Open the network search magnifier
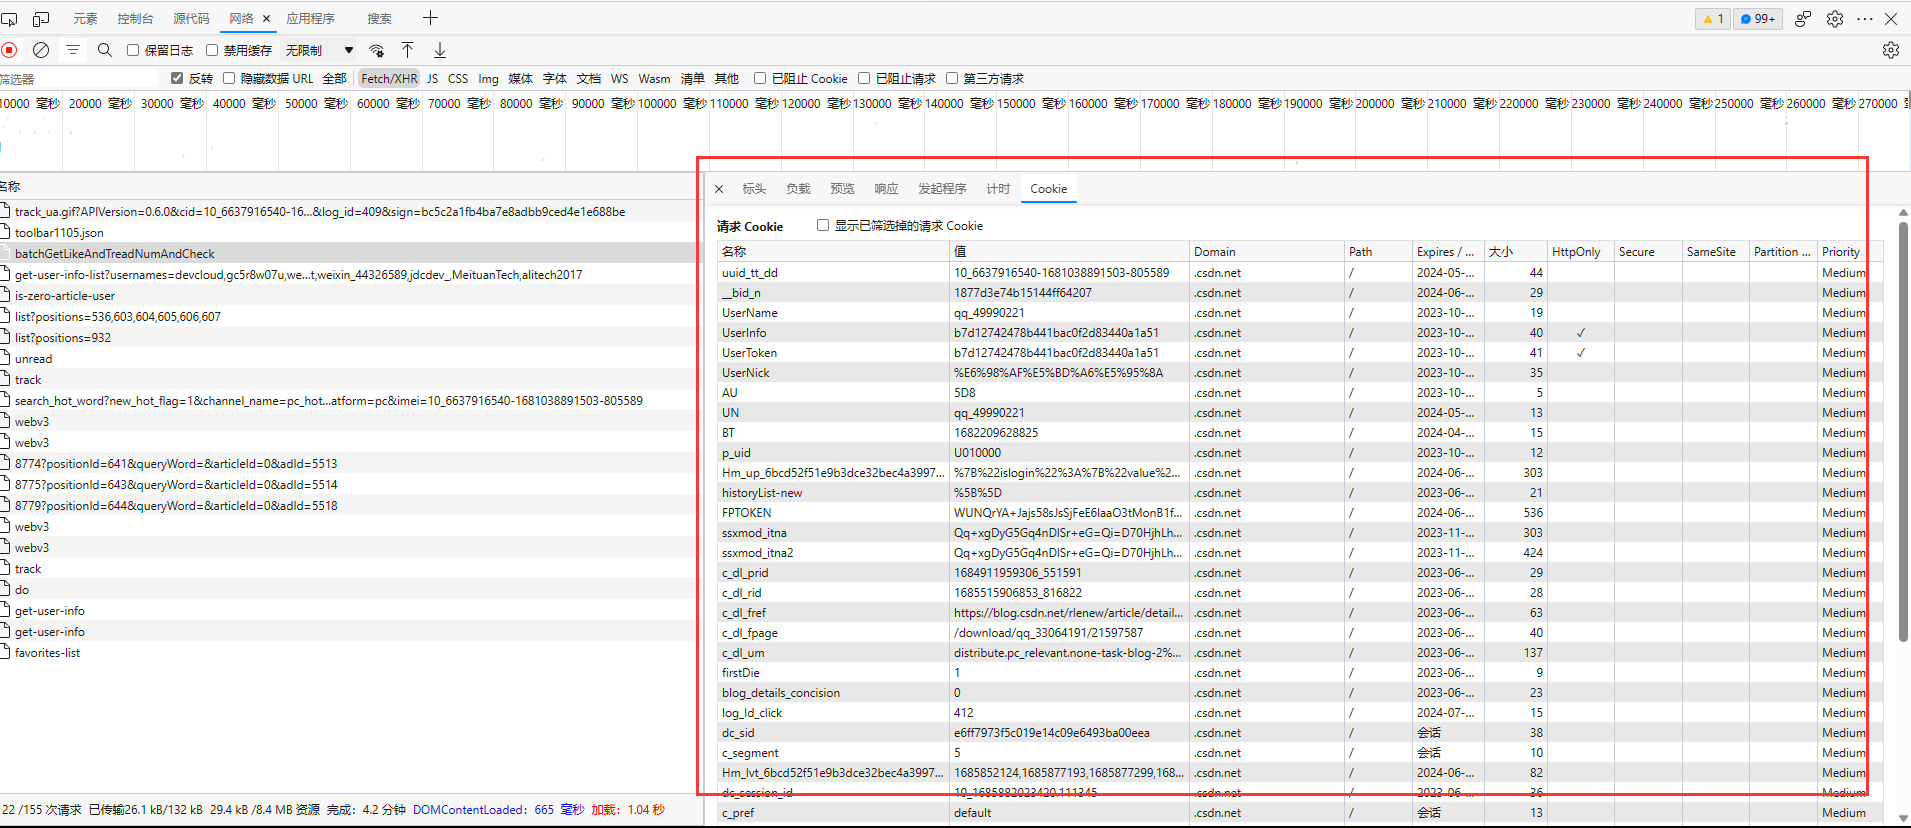1911x828 pixels. (x=105, y=50)
